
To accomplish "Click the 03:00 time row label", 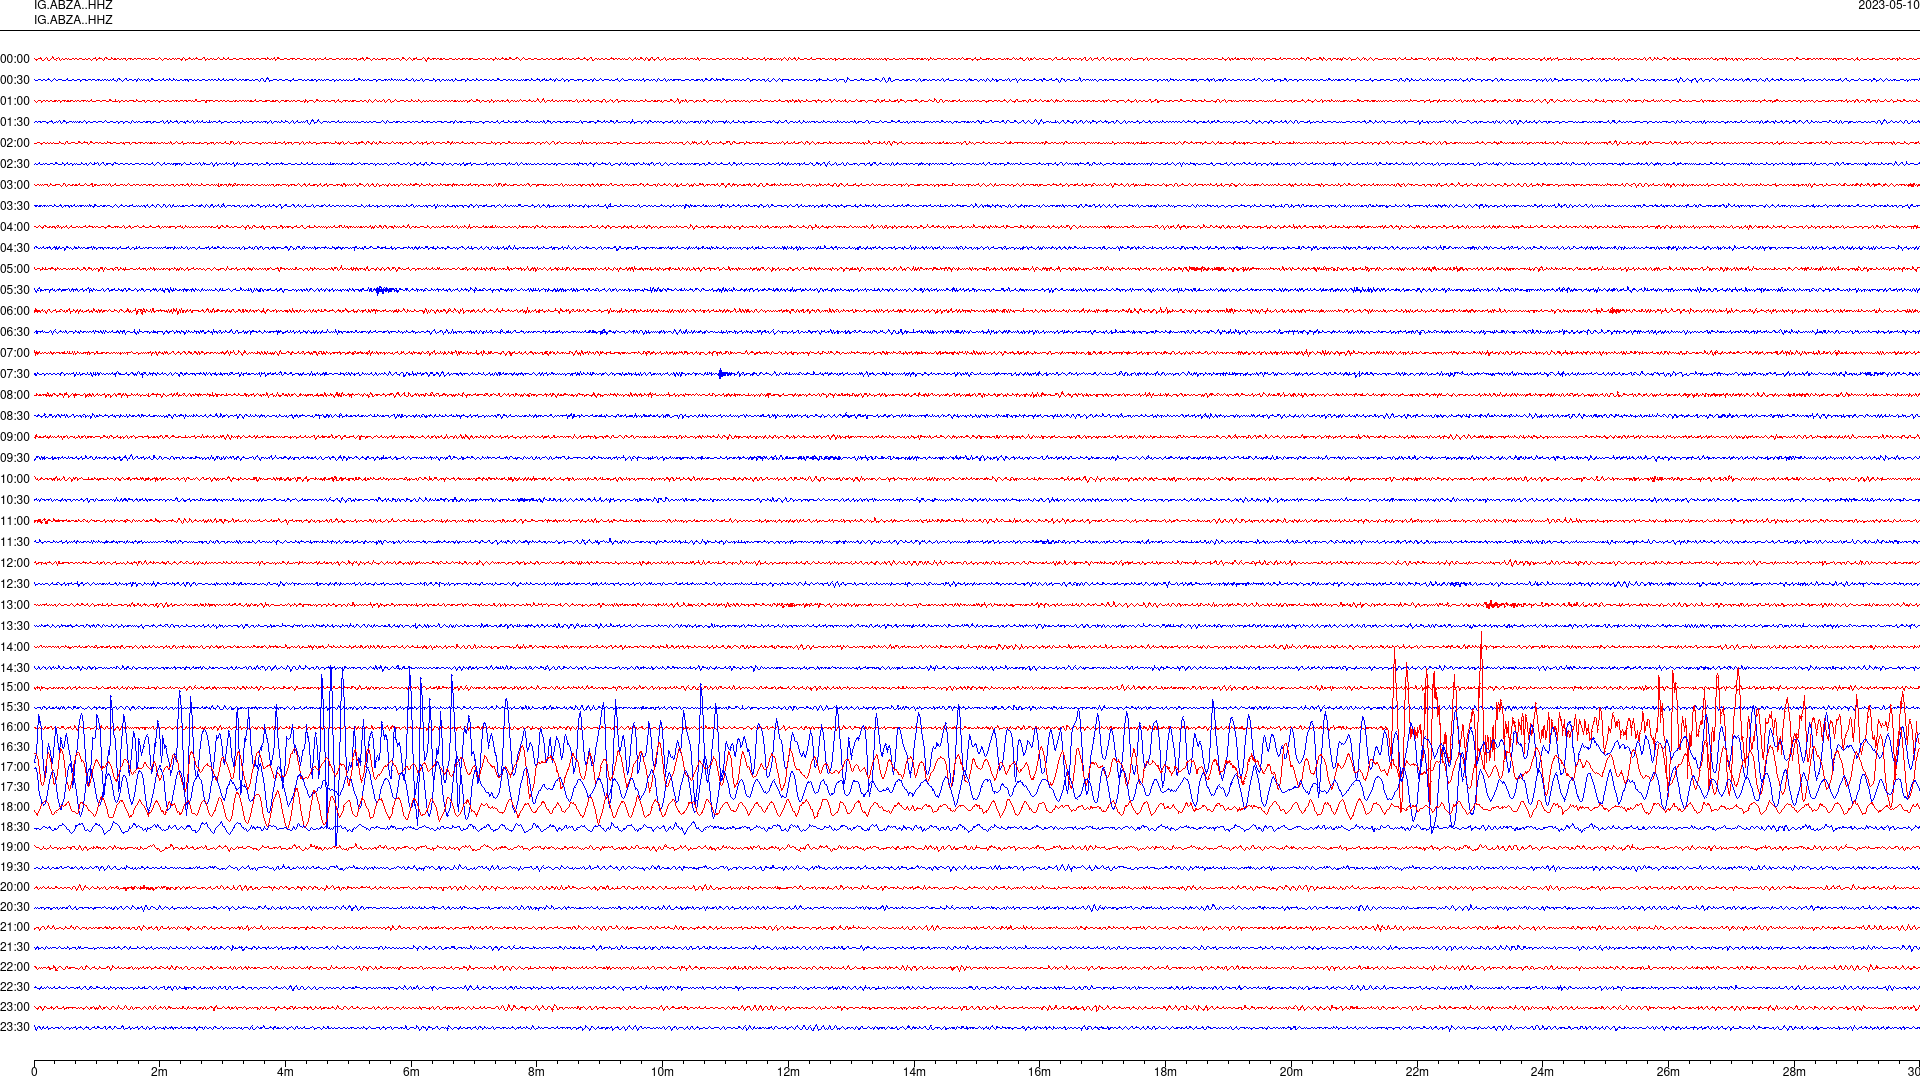I will tap(15, 185).
